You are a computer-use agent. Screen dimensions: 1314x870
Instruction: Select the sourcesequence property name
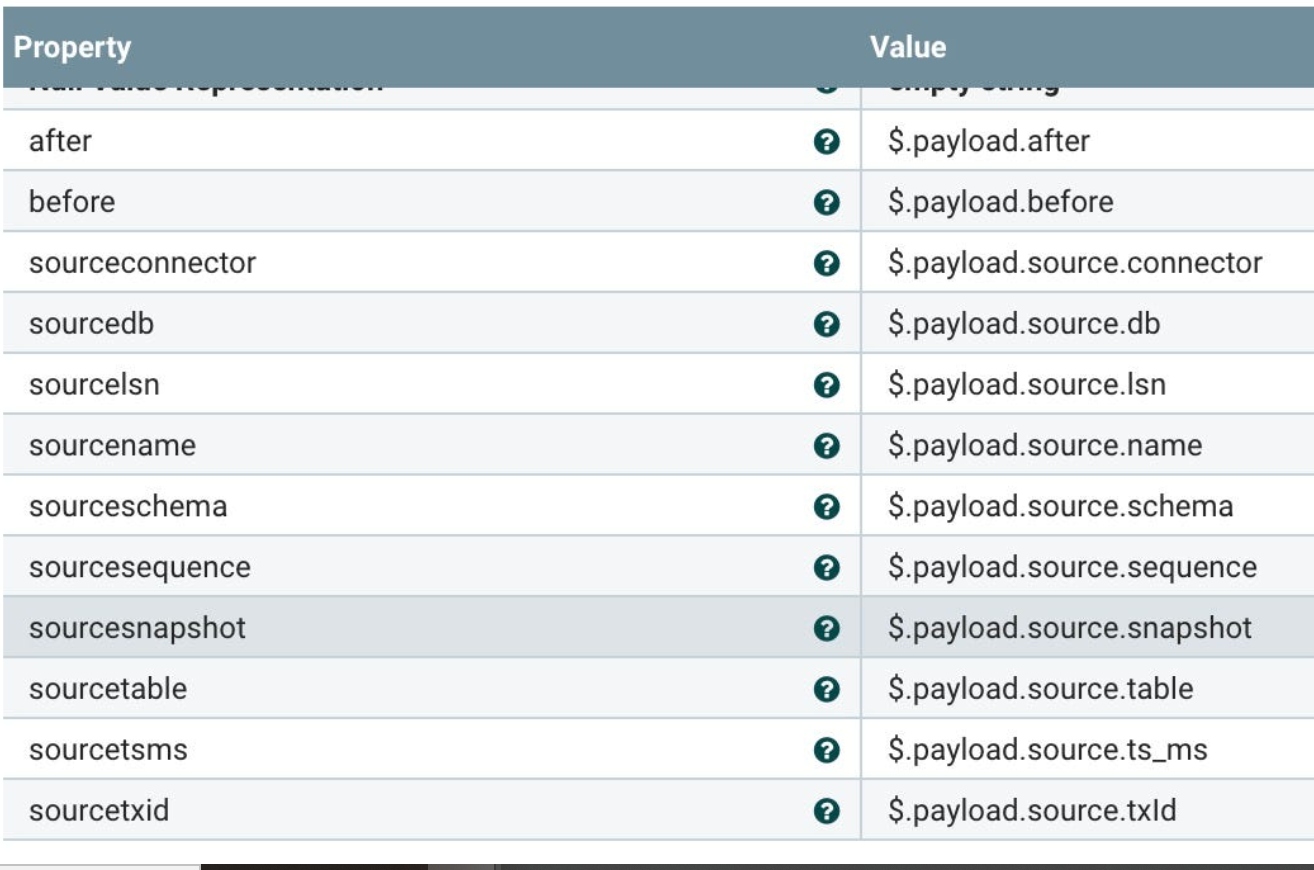point(140,568)
